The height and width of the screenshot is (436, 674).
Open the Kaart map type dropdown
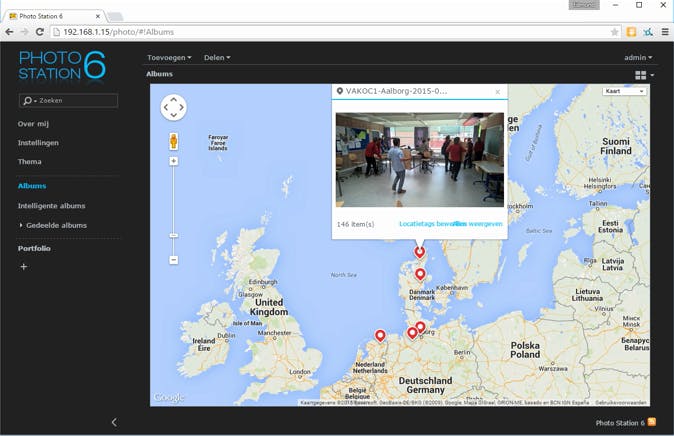(x=624, y=91)
